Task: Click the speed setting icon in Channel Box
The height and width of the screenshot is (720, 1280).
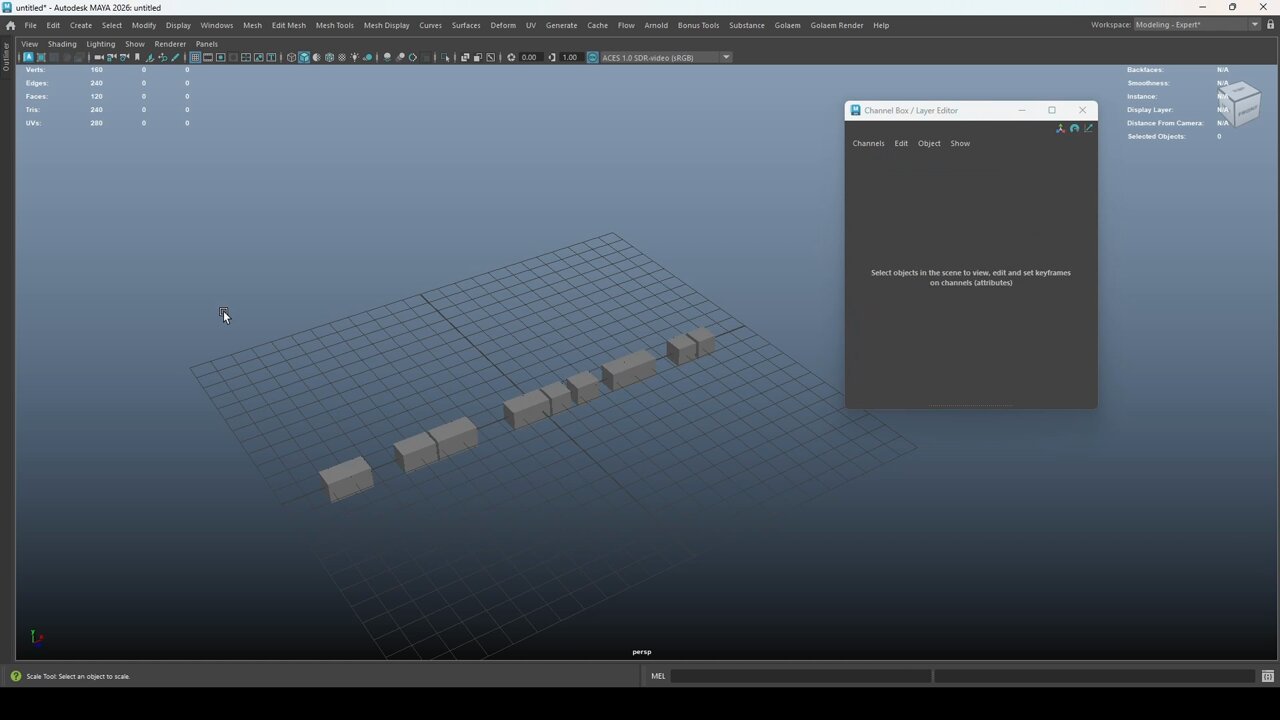Action: [1074, 128]
